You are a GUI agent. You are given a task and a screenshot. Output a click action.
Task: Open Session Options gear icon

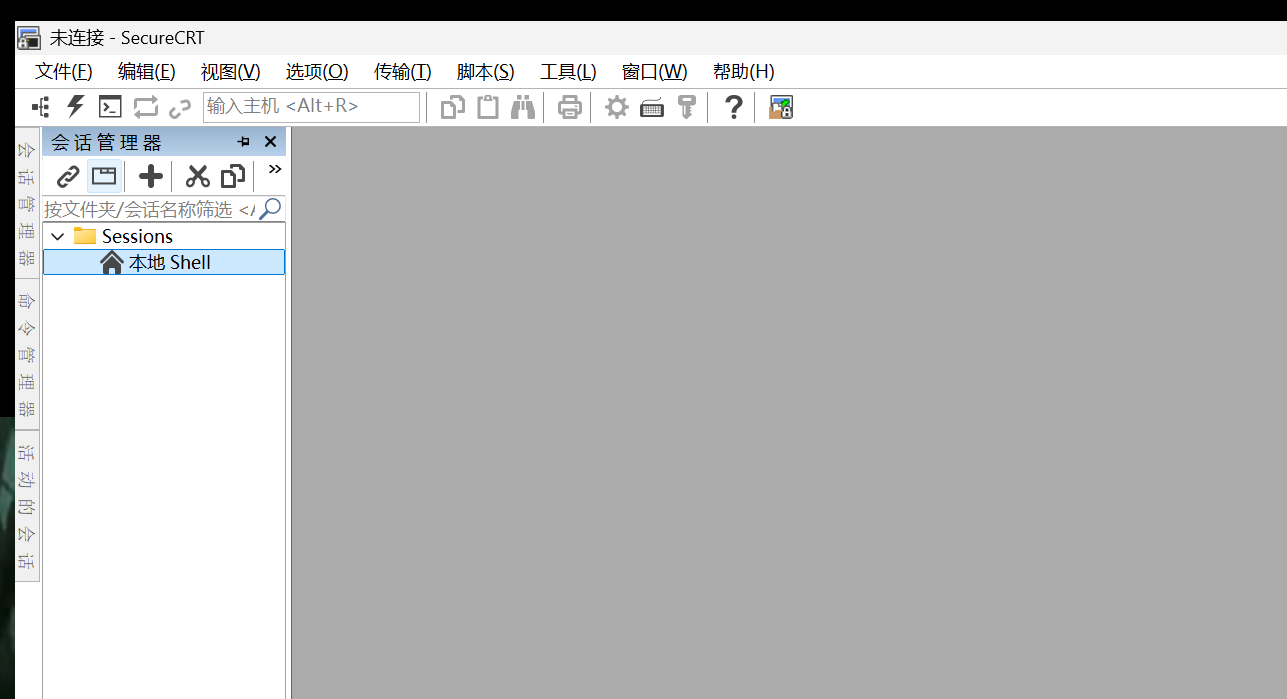tap(616, 107)
